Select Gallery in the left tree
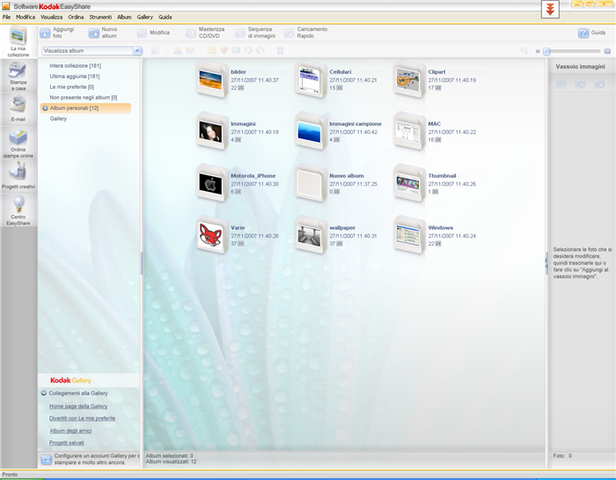Viewport: 616px width, 480px height. point(58,119)
